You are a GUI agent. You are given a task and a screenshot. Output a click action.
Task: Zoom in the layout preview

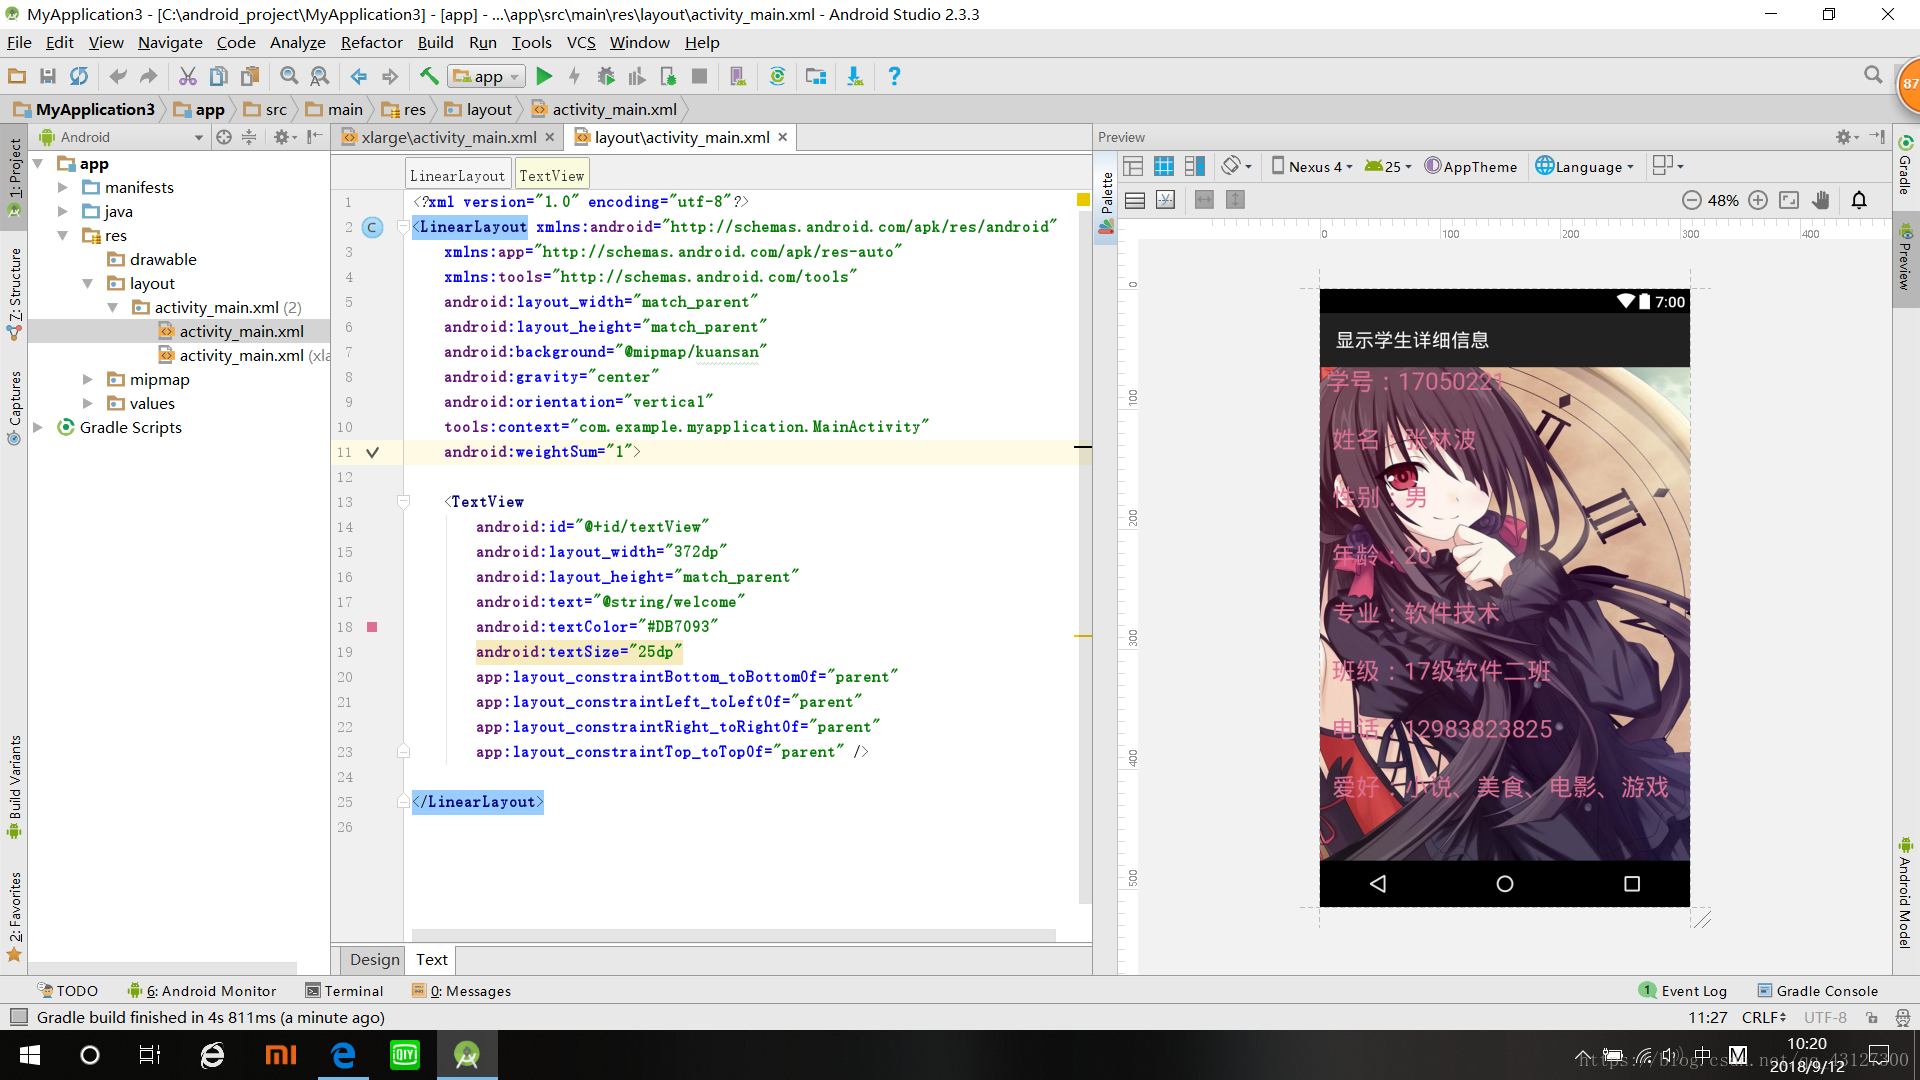pos(1758,200)
